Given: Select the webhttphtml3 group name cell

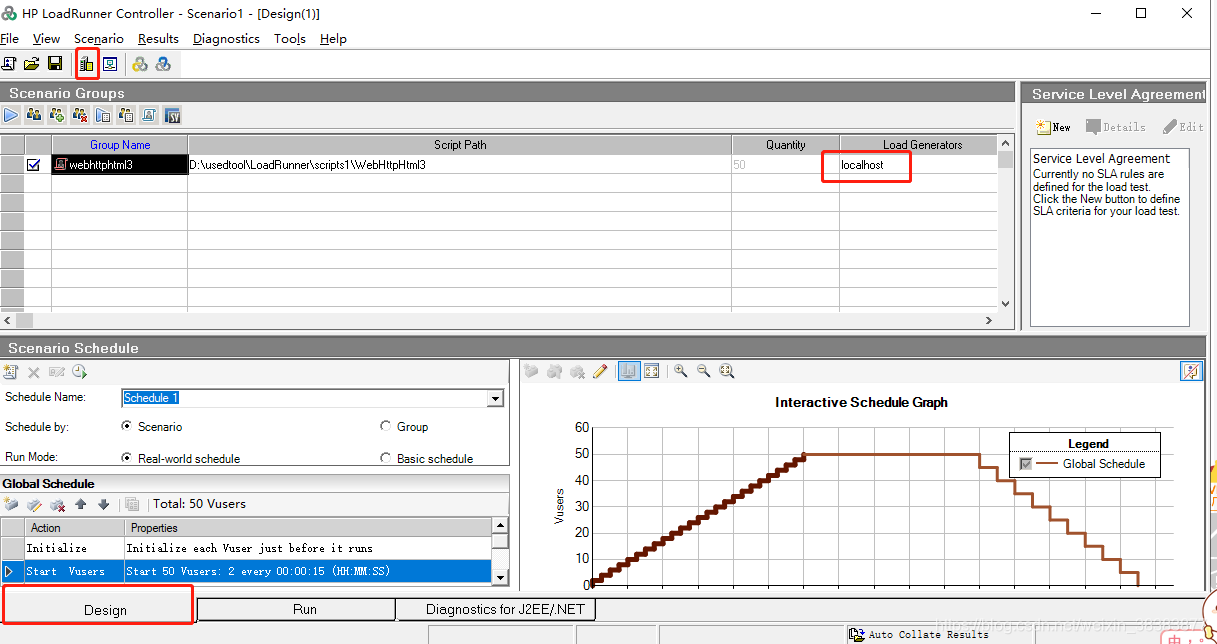Looking at the screenshot, I should tap(120, 165).
